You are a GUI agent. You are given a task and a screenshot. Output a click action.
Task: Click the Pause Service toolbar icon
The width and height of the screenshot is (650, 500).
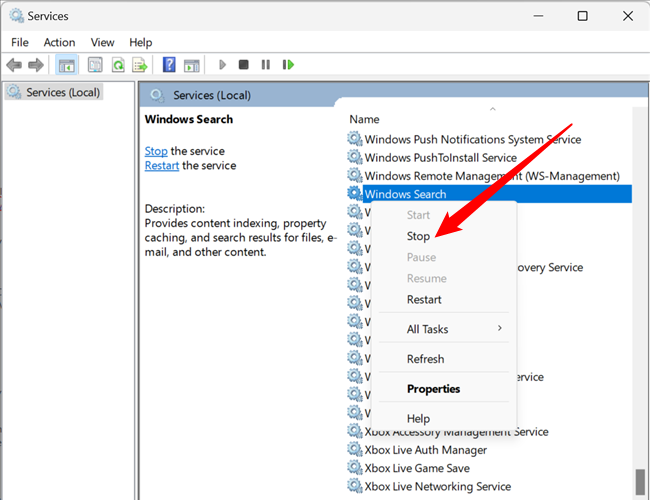click(x=266, y=65)
